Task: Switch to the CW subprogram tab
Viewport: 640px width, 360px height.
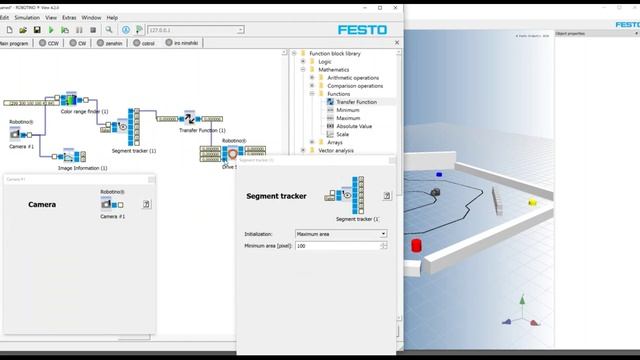Action: click(78, 43)
